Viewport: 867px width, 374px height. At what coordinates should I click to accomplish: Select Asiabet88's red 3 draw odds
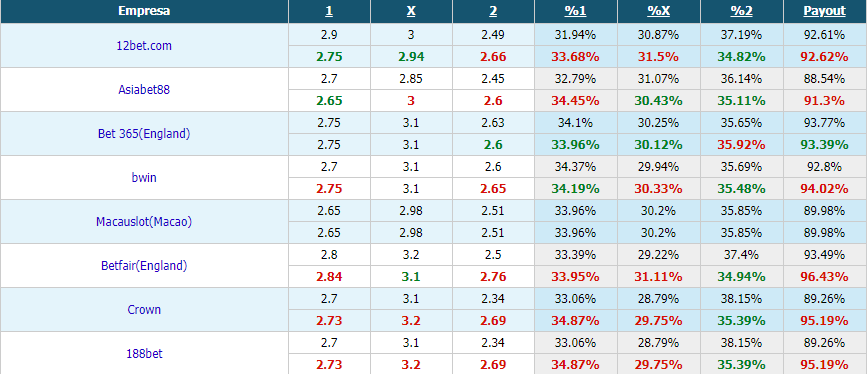pos(411,101)
